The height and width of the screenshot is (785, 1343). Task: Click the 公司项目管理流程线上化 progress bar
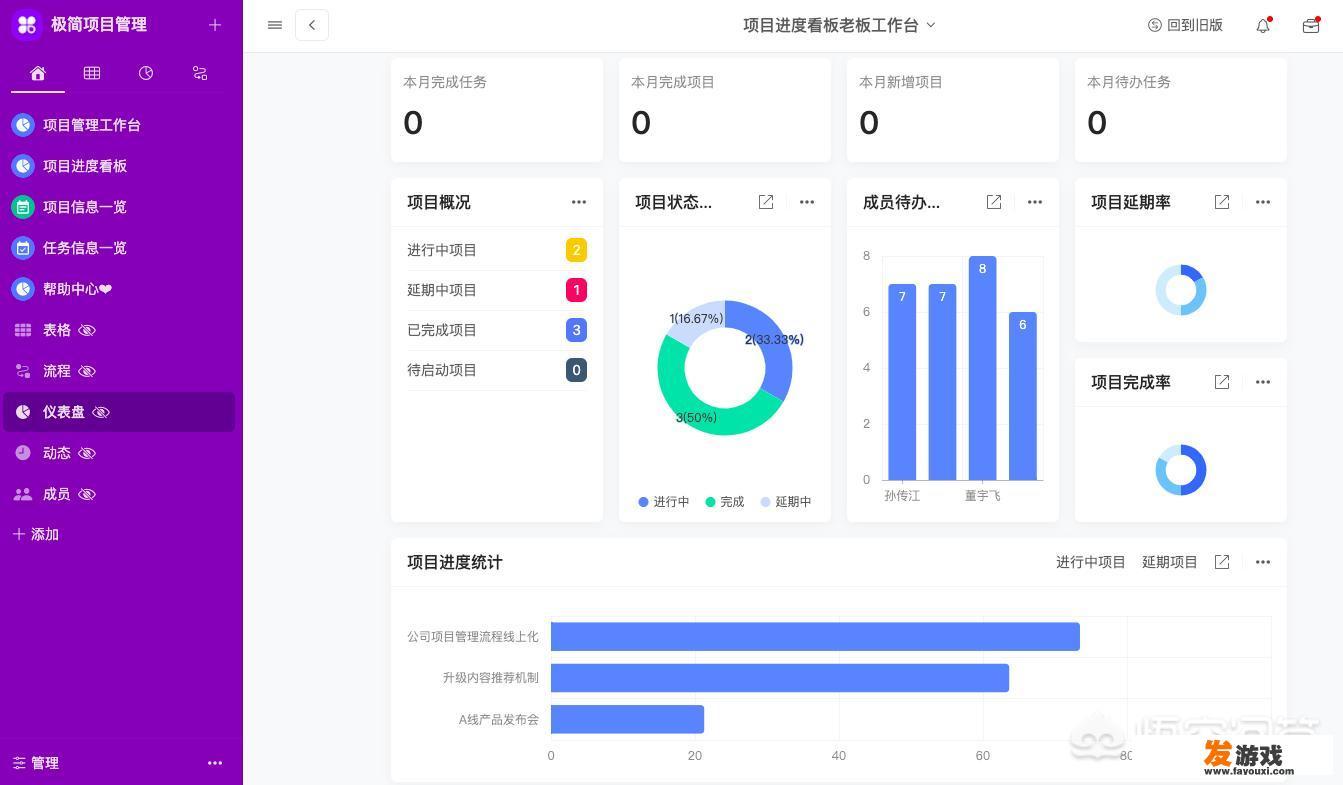pos(815,637)
